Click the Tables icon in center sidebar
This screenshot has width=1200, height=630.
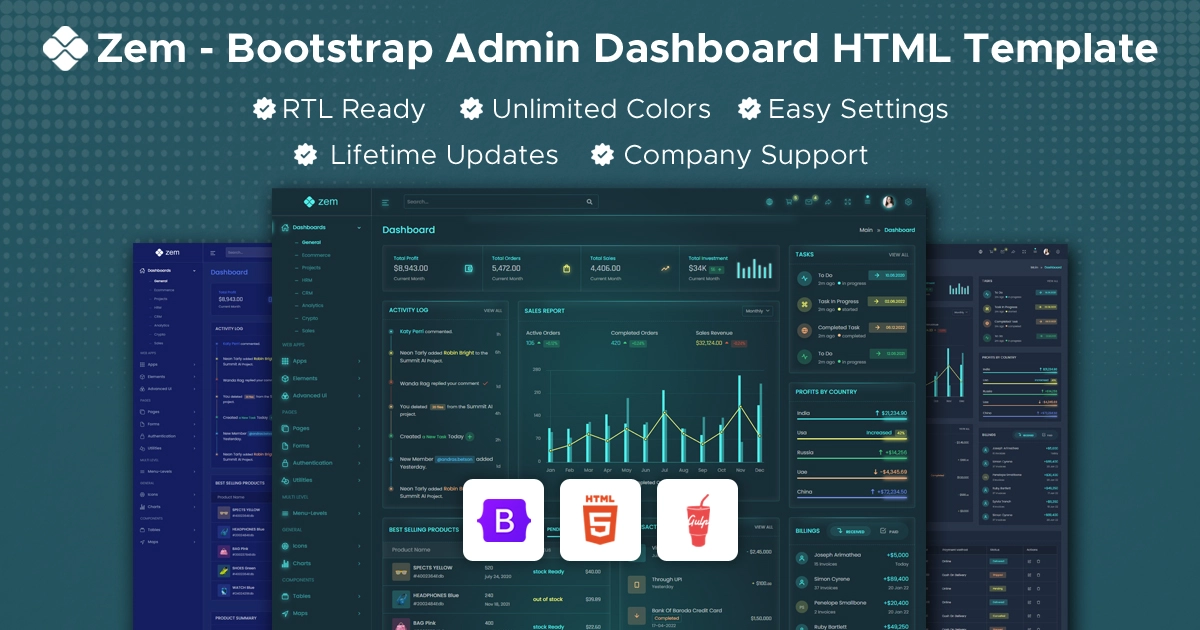click(x=285, y=596)
